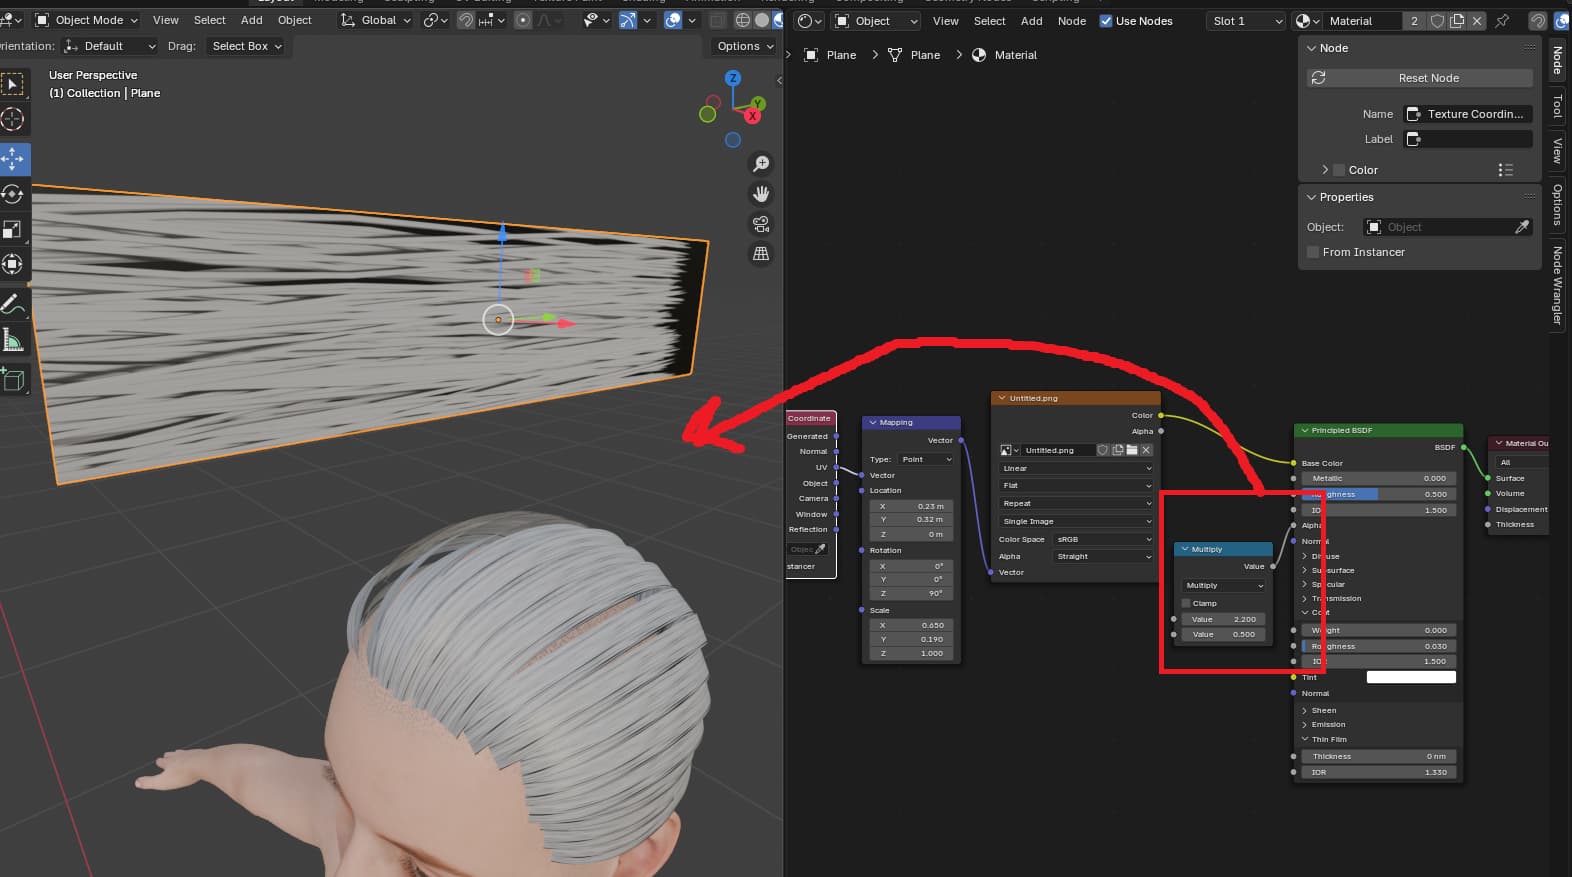The image size is (1572, 877).
Task: Open the Object Mode dropdown
Action: (x=87, y=20)
